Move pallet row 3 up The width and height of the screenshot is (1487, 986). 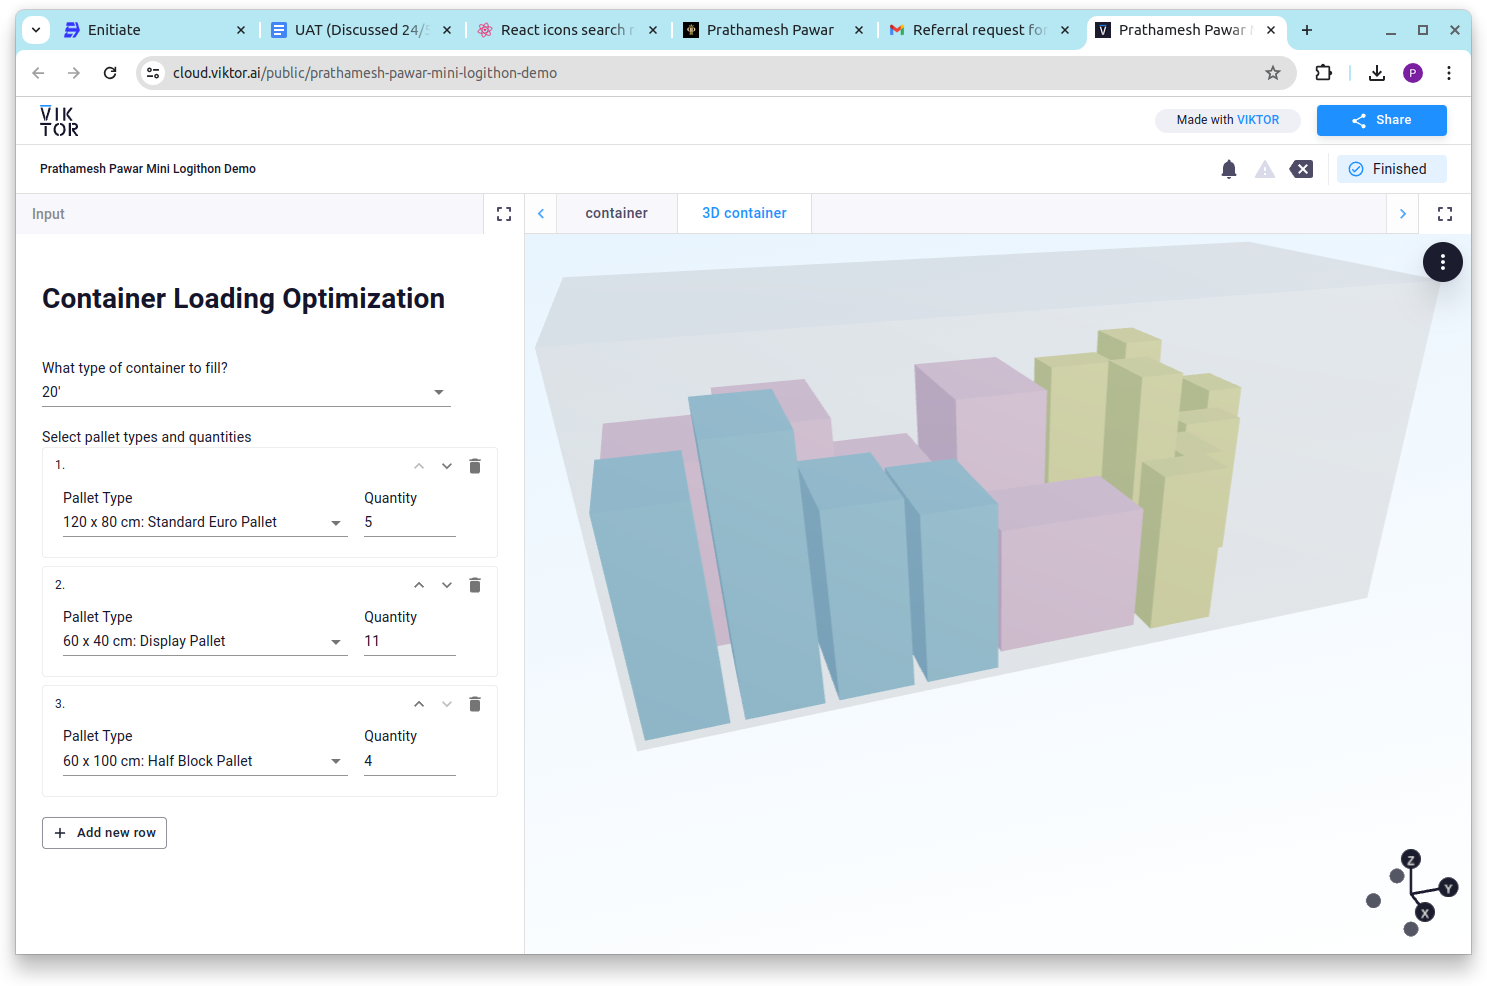pyautogui.click(x=419, y=704)
